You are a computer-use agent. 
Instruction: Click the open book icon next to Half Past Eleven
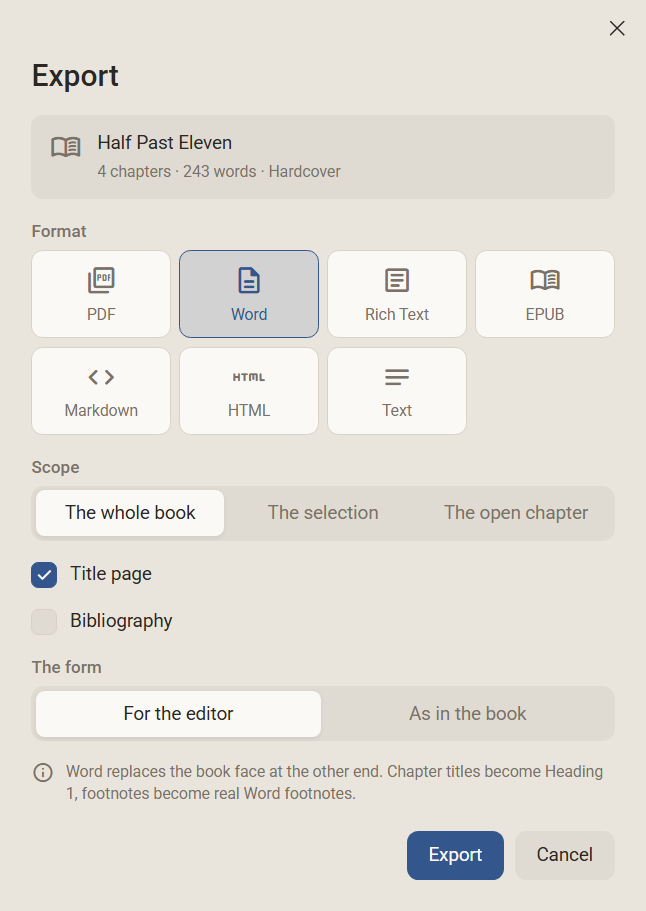pyautogui.click(x=66, y=147)
